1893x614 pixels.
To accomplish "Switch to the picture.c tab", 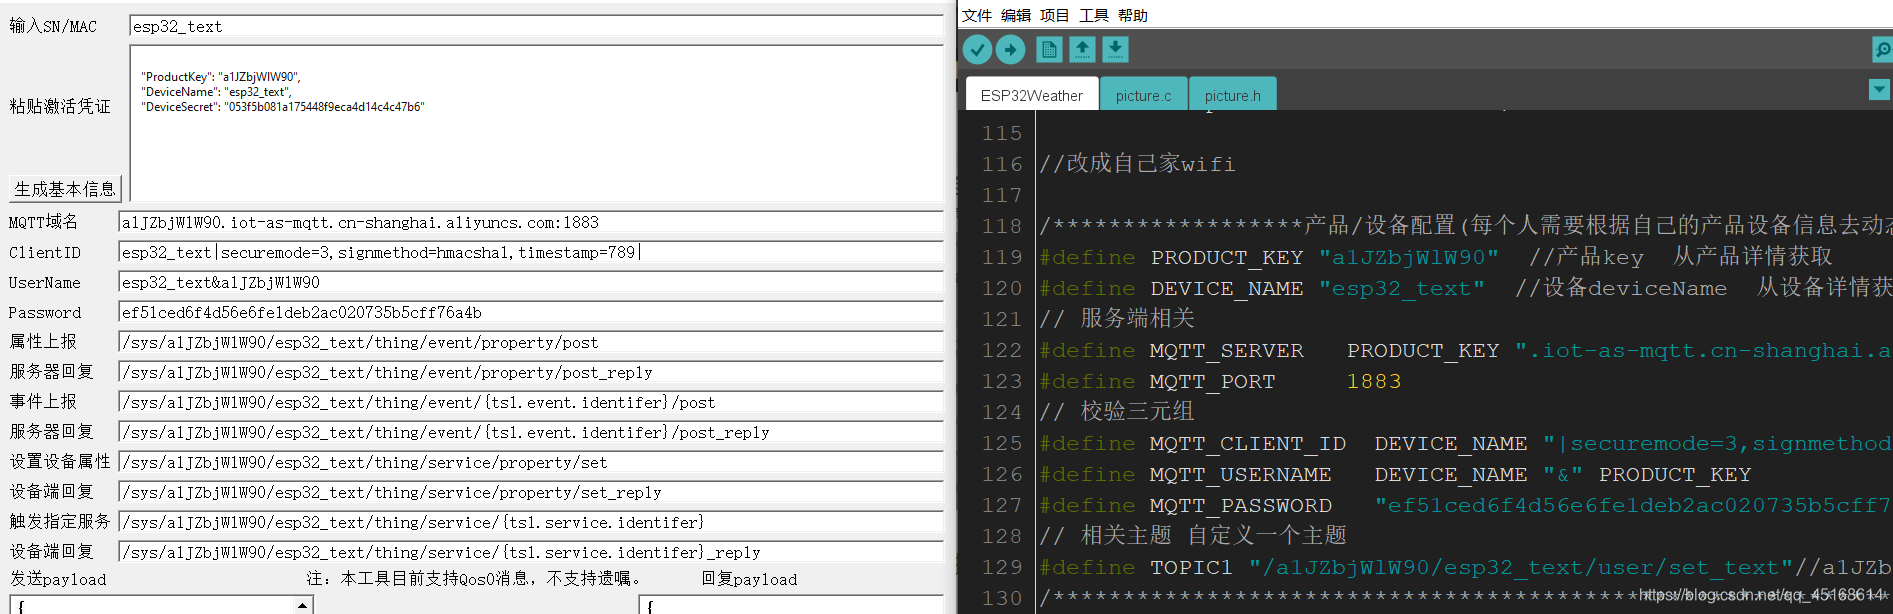I will click(x=1144, y=95).
